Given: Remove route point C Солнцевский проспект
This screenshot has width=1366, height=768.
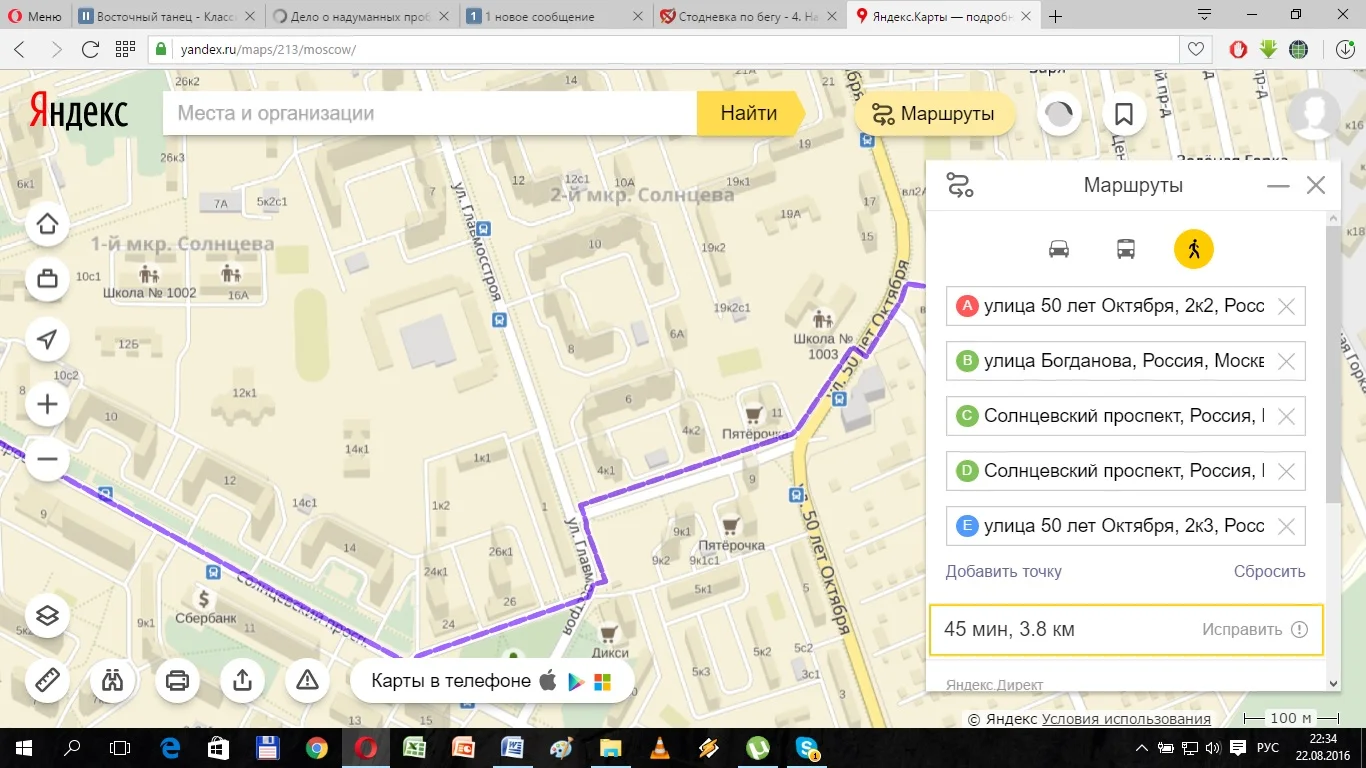Looking at the screenshot, I should (1287, 417).
